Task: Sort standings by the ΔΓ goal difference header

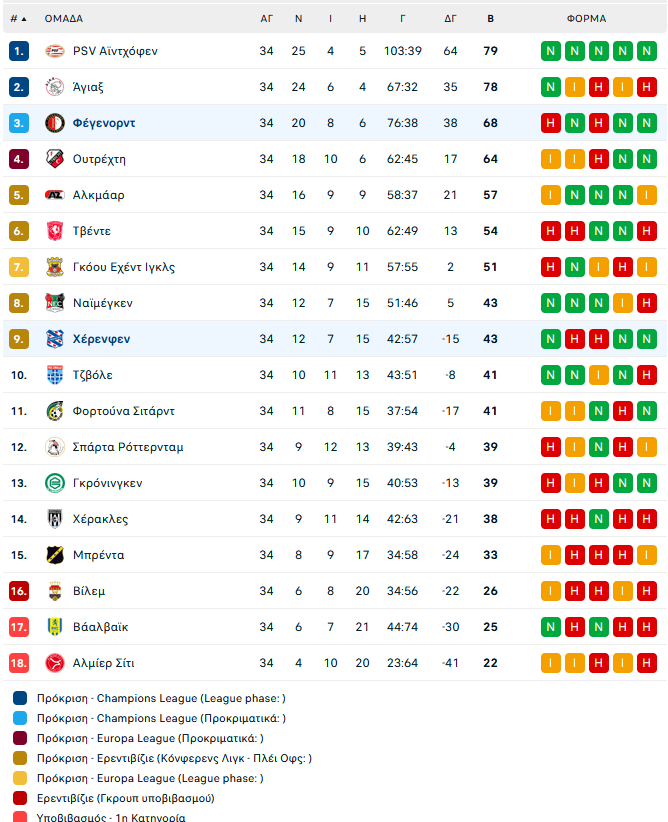Action: pos(451,19)
